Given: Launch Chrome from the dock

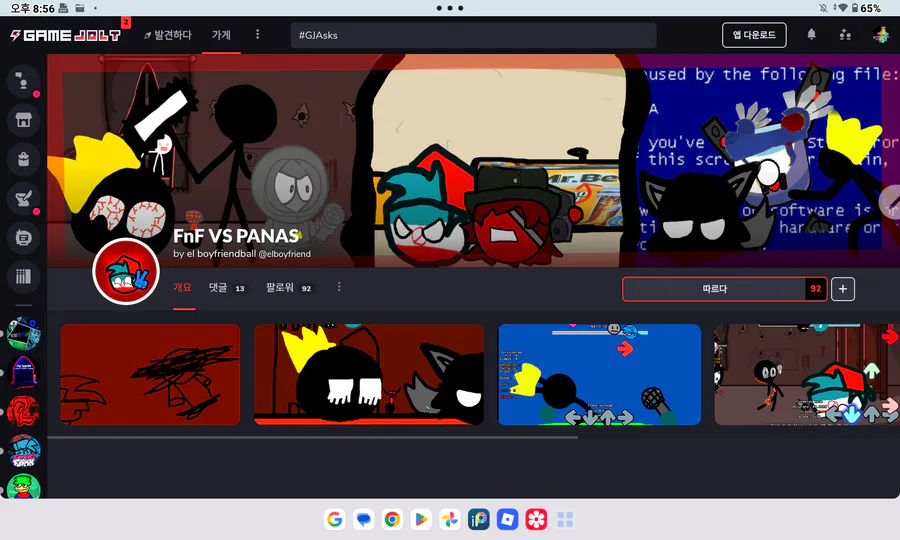Looking at the screenshot, I should (392, 519).
